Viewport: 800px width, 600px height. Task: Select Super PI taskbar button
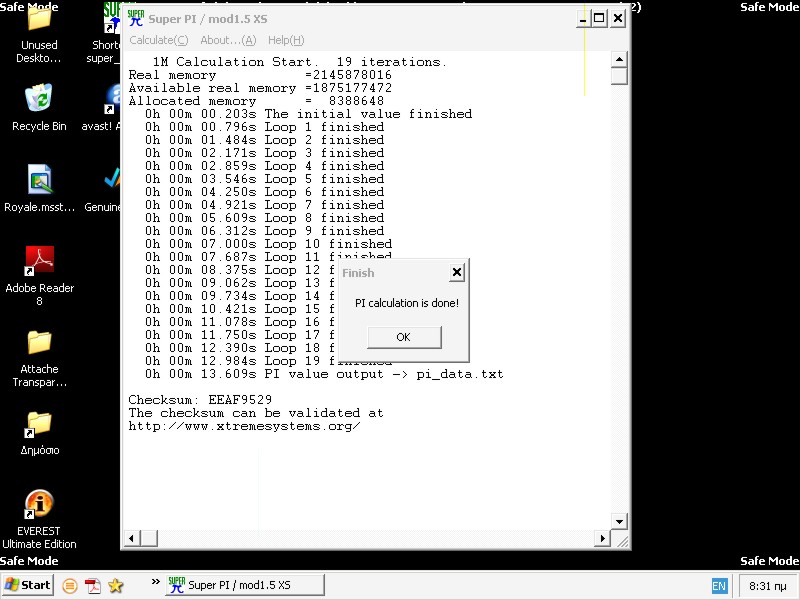point(245,585)
